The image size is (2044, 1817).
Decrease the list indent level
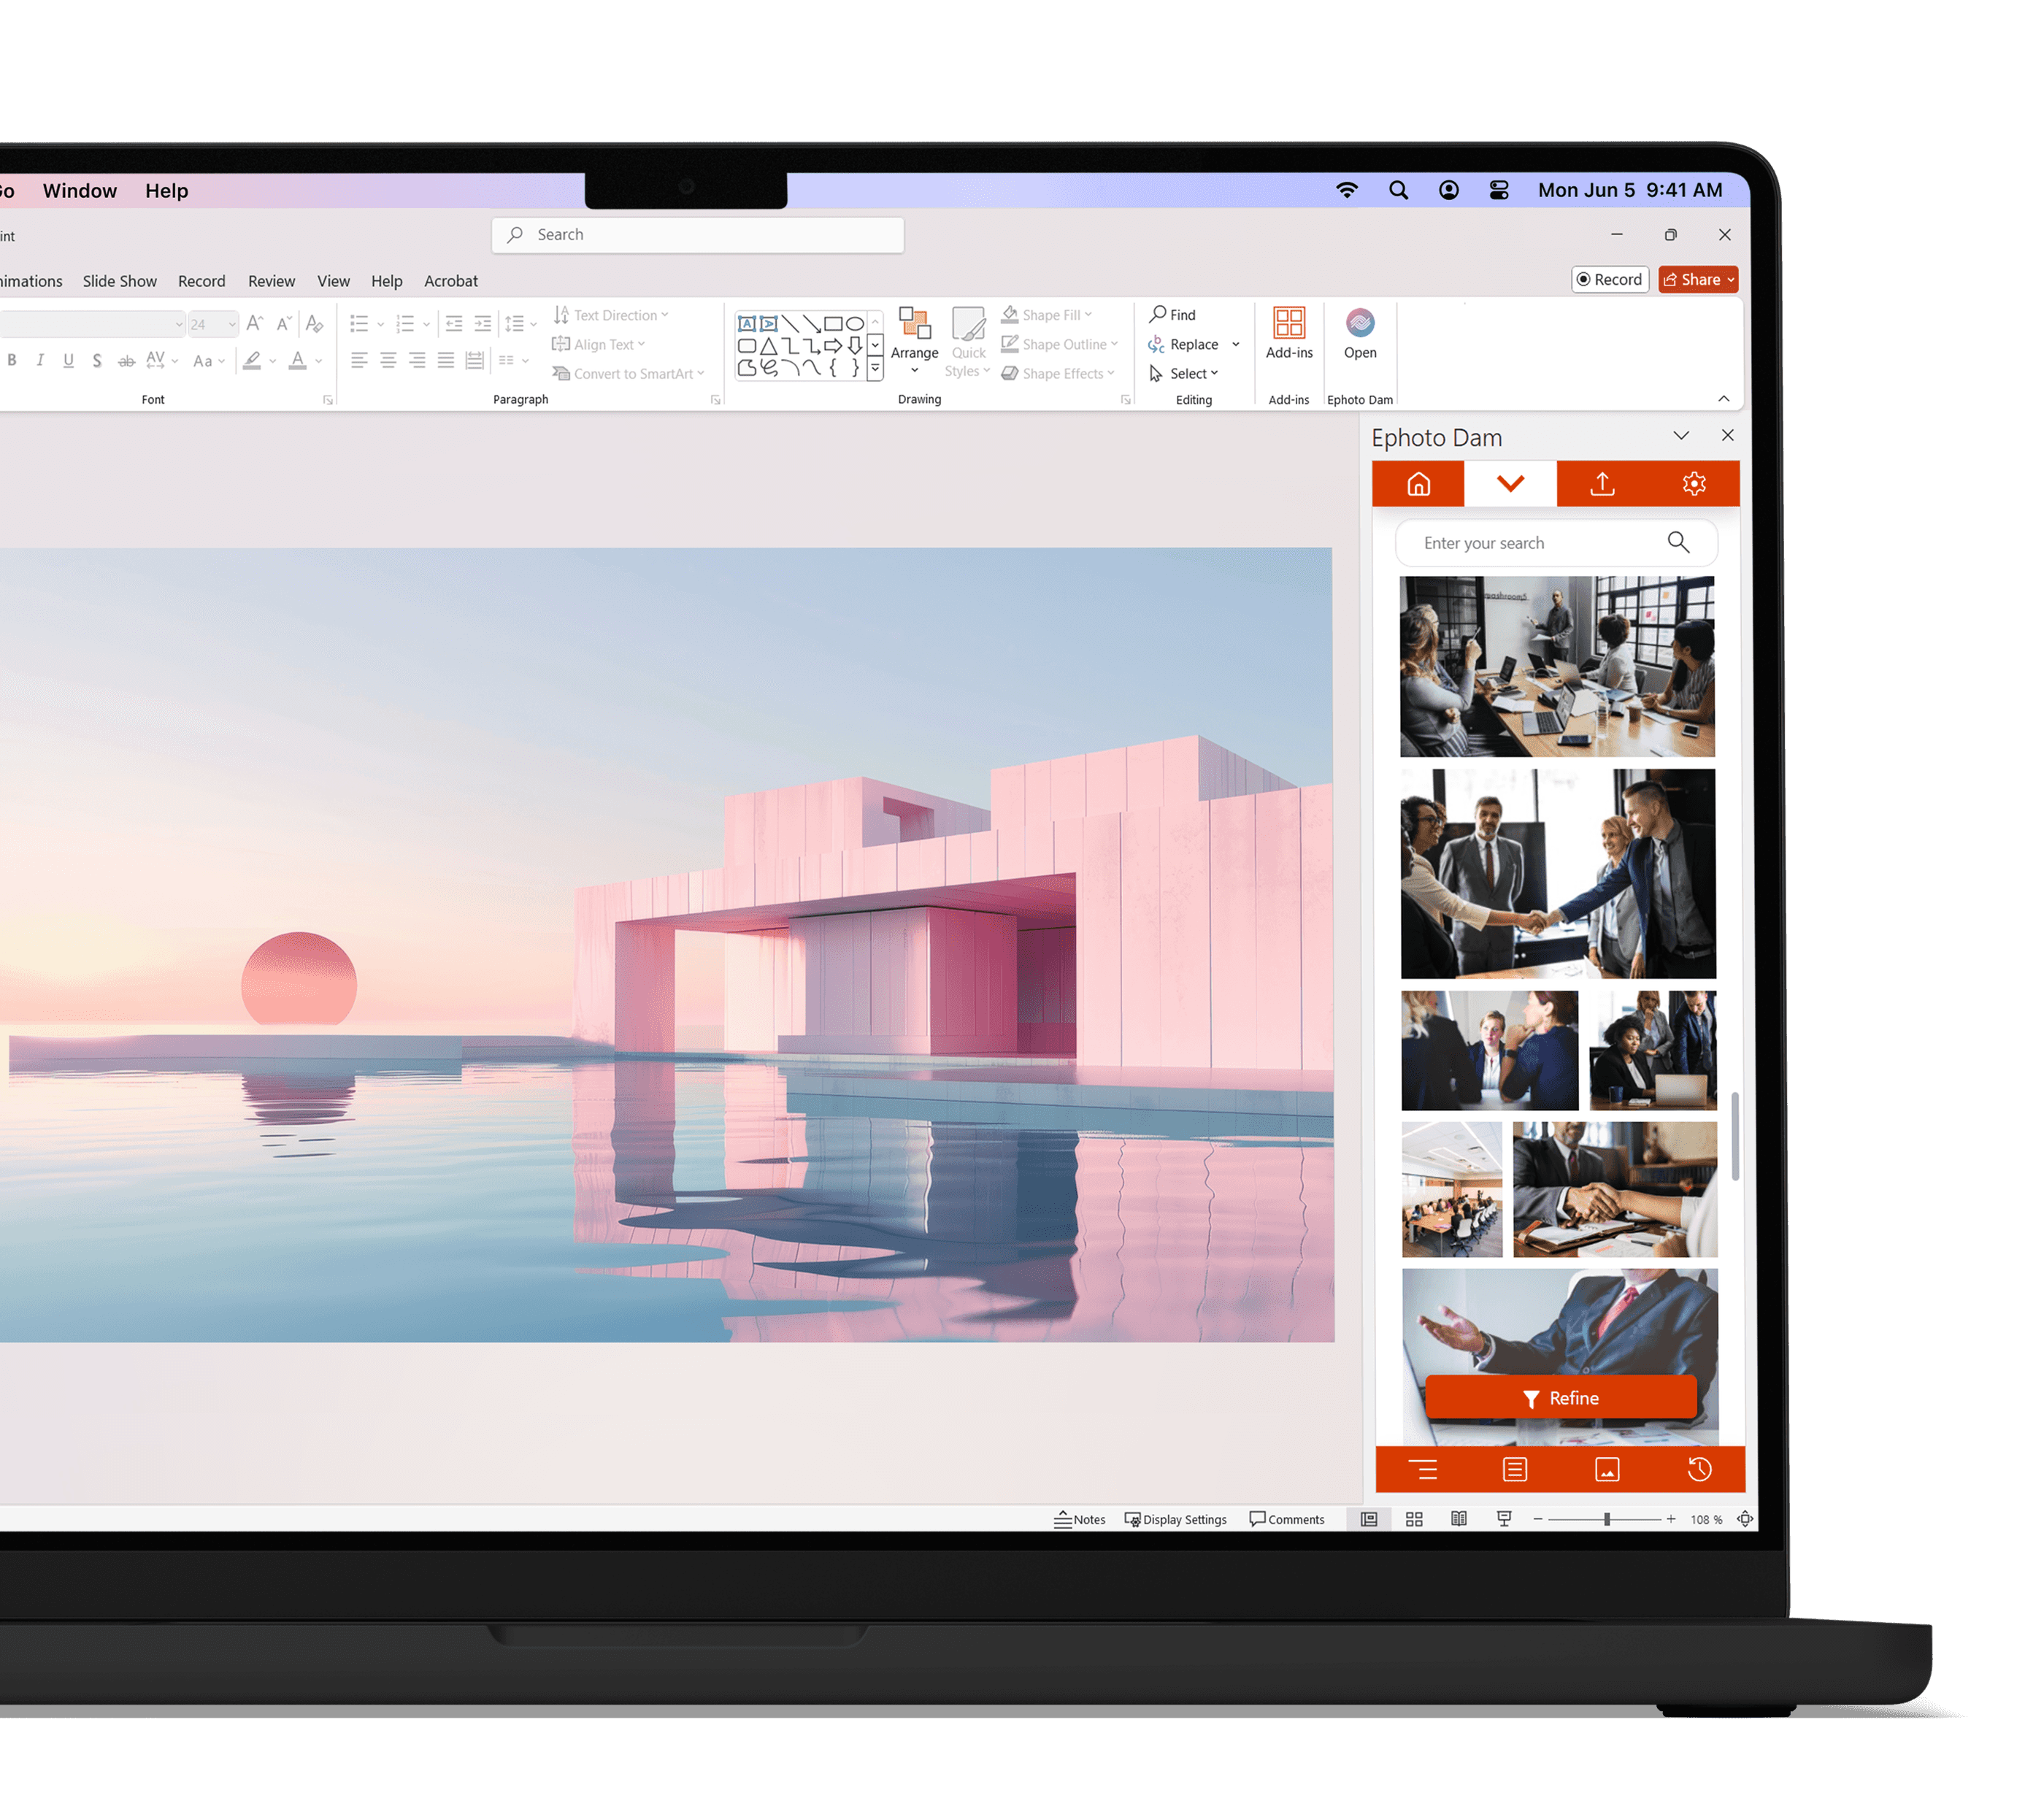pos(454,323)
